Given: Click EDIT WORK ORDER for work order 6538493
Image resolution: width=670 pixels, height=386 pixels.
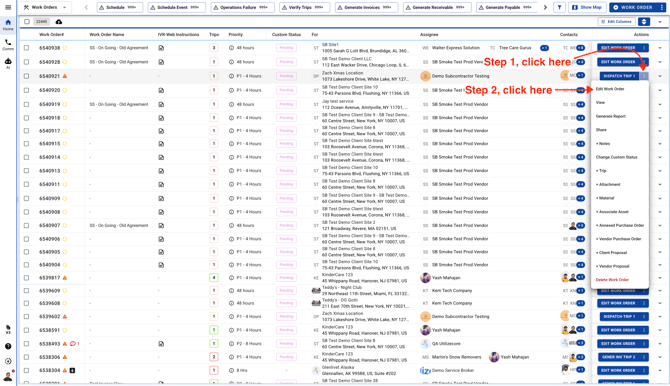Looking at the screenshot, I should [x=618, y=344].
